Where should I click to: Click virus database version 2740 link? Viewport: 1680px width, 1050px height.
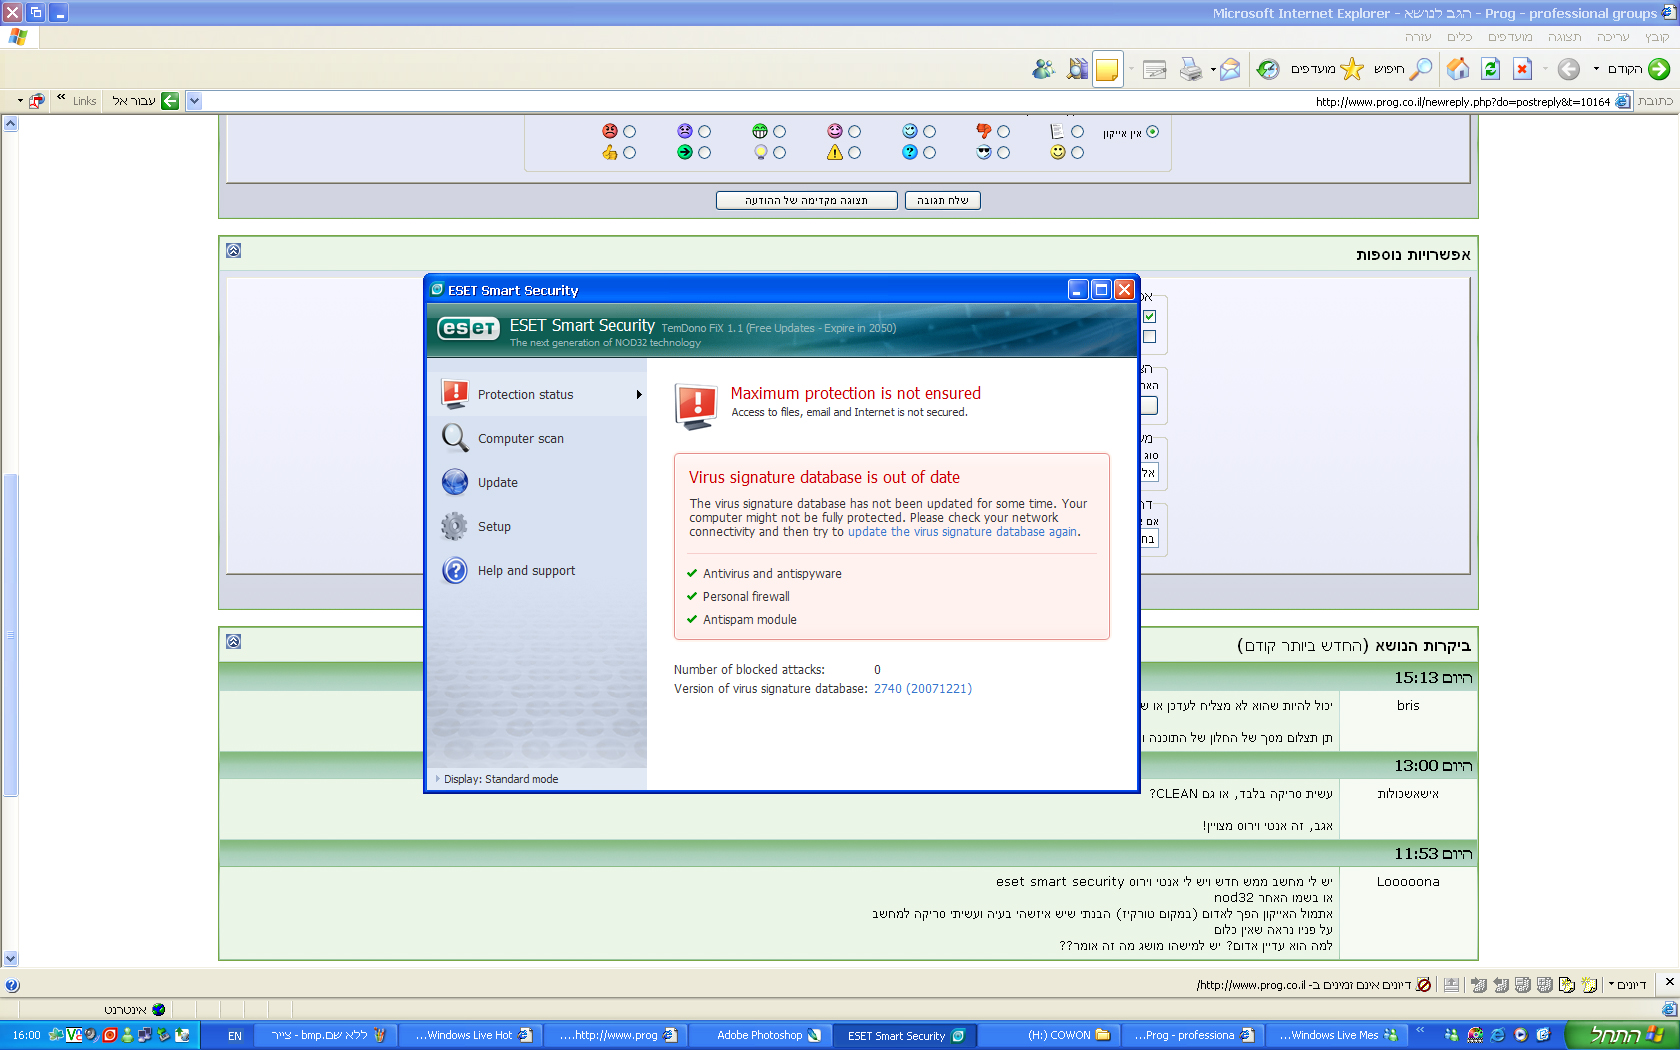click(923, 689)
